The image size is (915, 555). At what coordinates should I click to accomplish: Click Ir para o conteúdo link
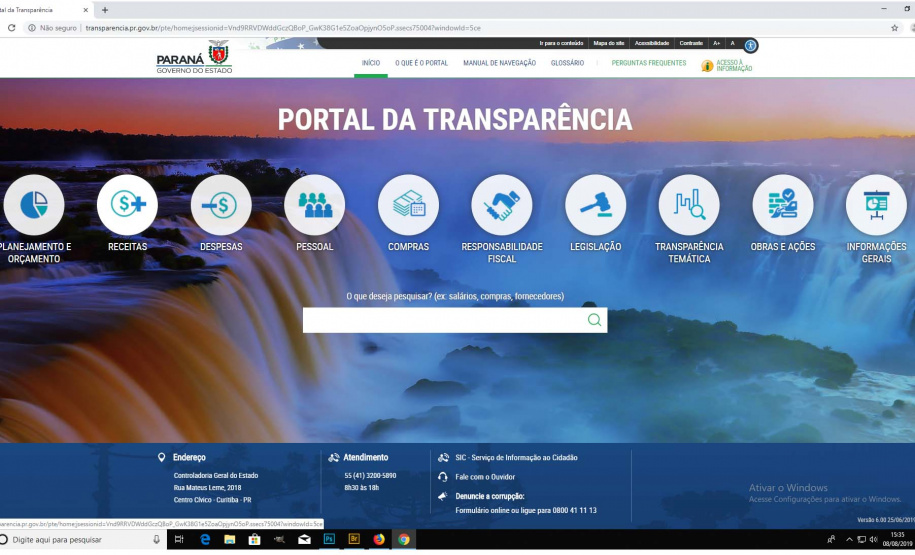pyautogui.click(x=561, y=43)
